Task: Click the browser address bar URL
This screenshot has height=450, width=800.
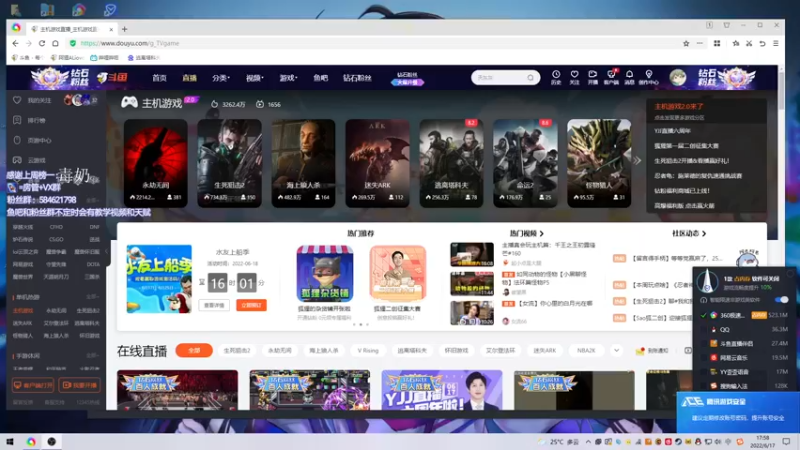Action: pos(130,43)
